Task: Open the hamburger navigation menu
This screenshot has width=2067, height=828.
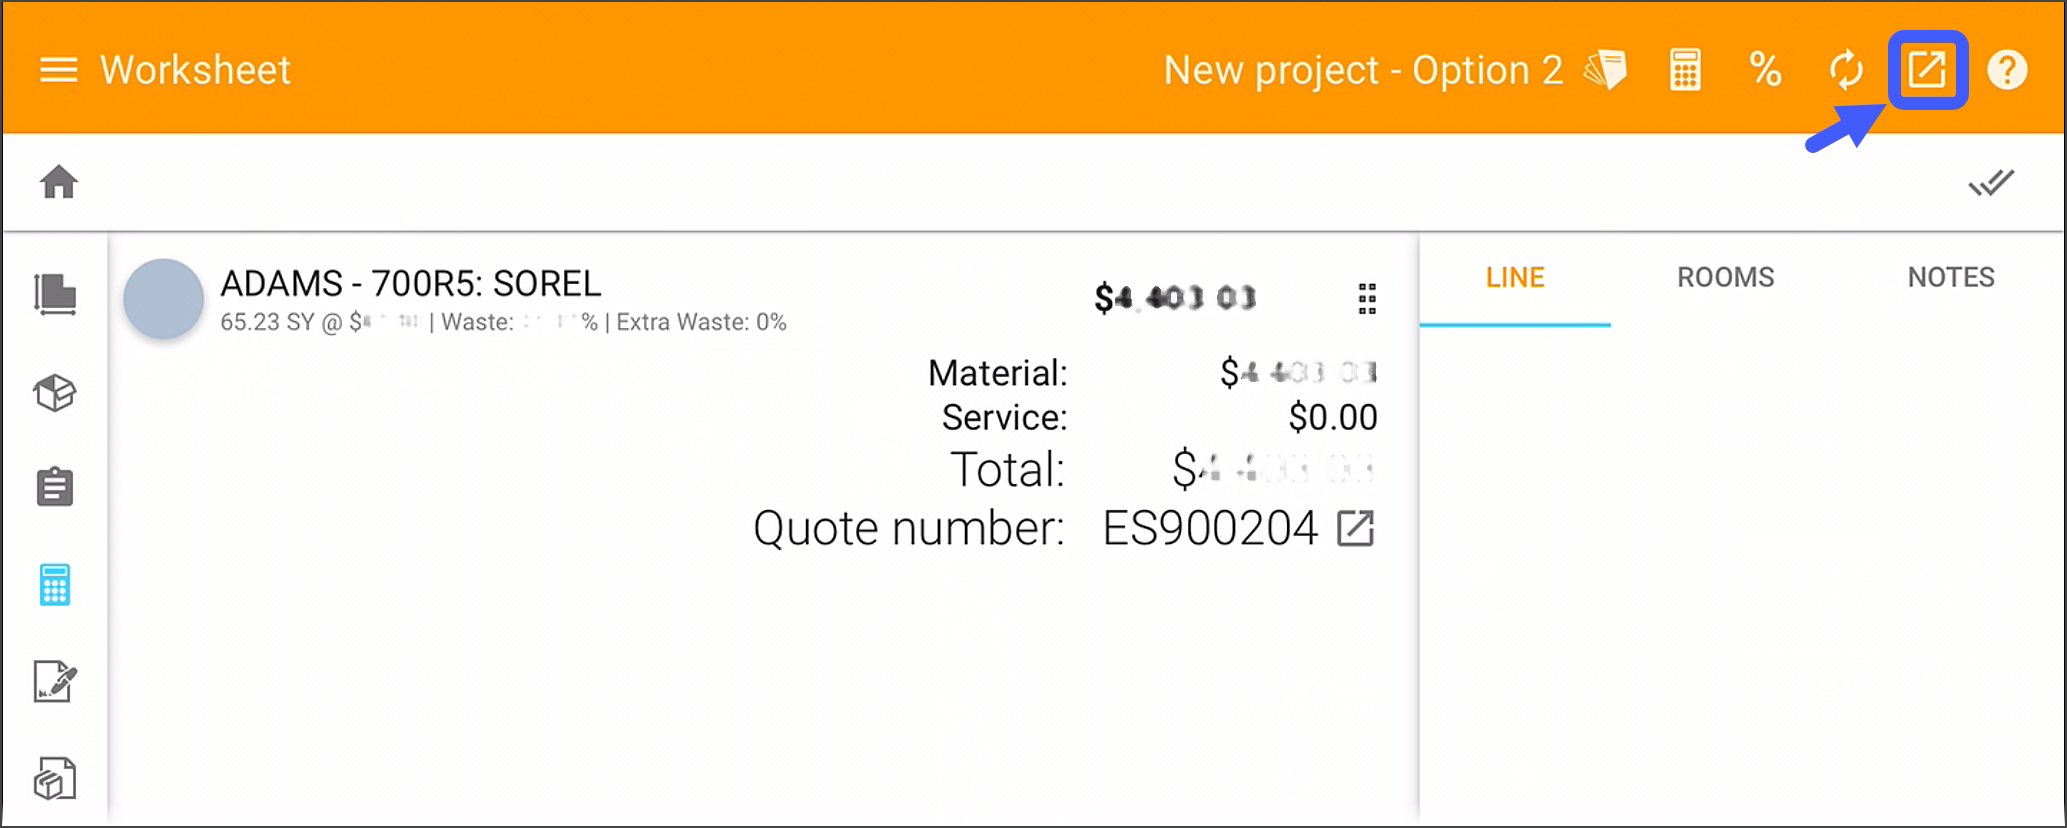Action: [x=58, y=70]
